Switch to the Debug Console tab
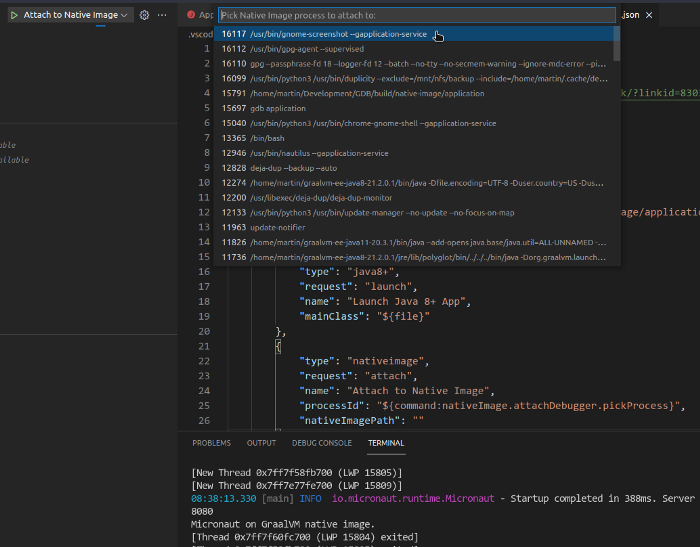The width and height of the screenshot is (700, 547). (x=322, y=443)
